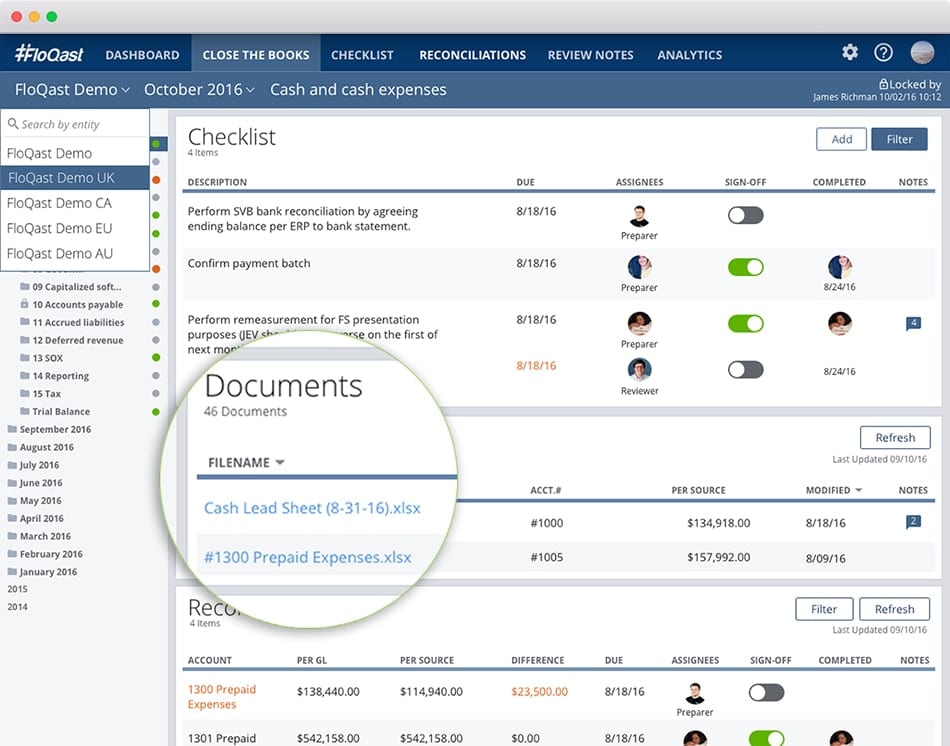Sort documents by MODIFIED column arrow
The image size is (950, 746).
pyautogui.click(x=859, y=490)
